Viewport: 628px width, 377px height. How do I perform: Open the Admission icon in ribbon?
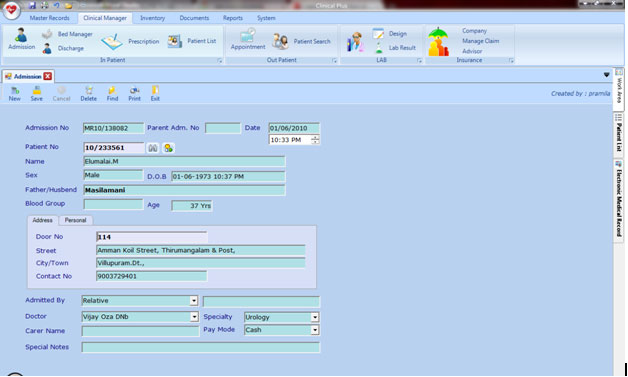pos(21,39)
